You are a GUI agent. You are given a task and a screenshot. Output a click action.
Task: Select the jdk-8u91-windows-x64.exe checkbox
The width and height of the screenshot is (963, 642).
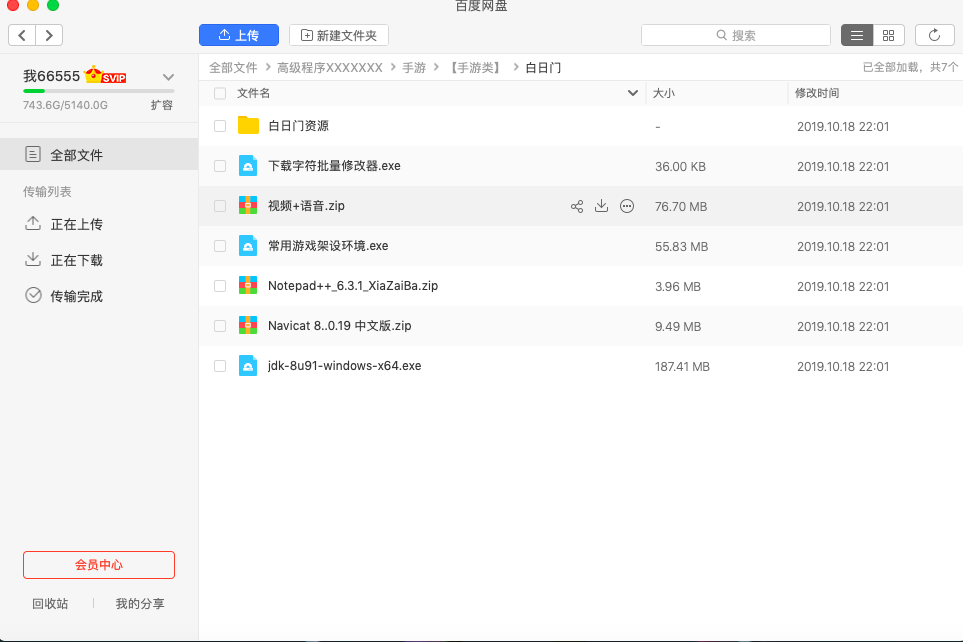[x=220, y=366]
